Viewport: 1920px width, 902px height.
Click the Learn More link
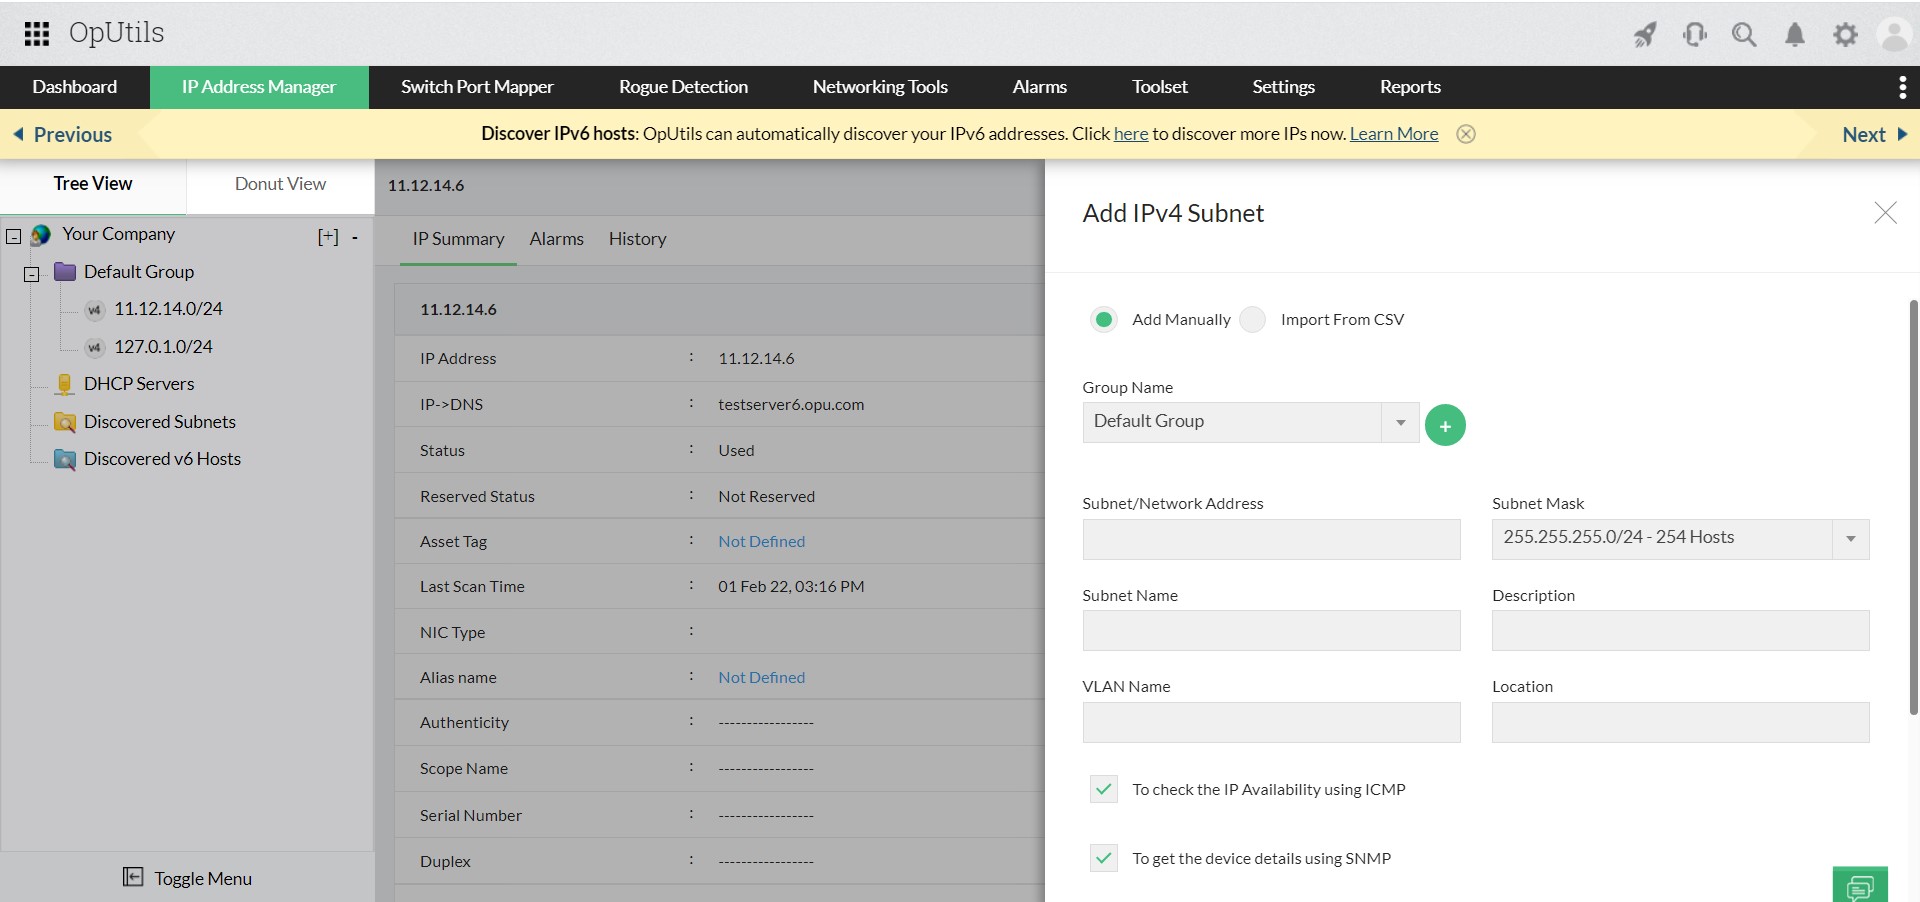pyautogui.click(x=1393, y=133)
